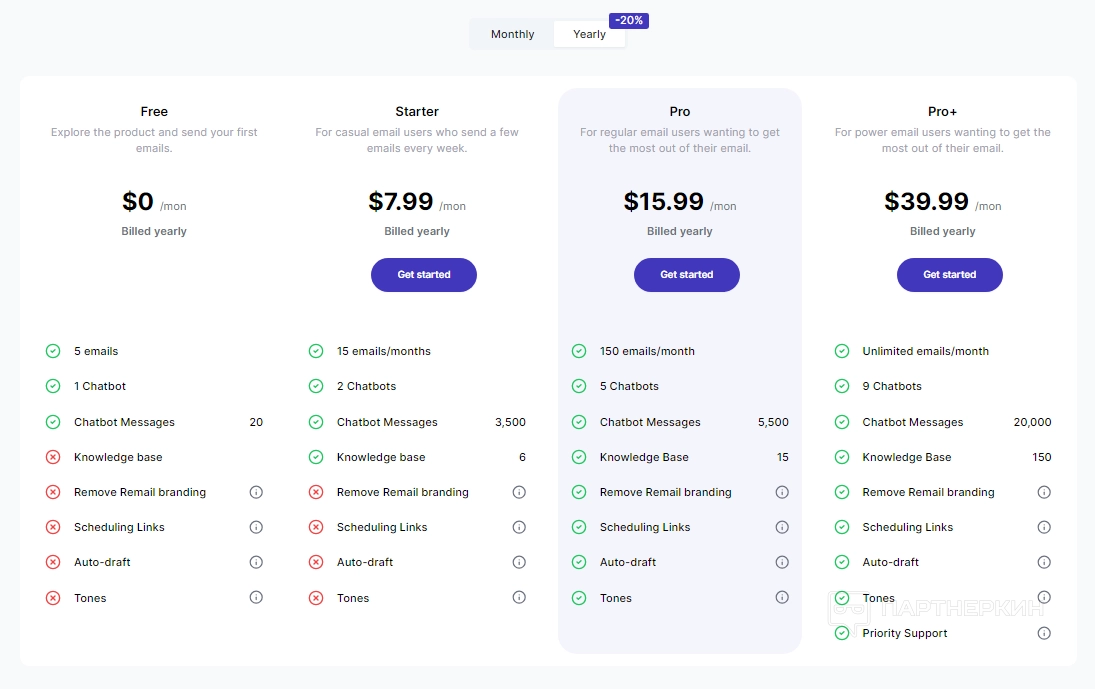Click red cross icon beside Starter Auto-draft
Viewport: 1095px width, 689px height.
[x=316, y=562]
